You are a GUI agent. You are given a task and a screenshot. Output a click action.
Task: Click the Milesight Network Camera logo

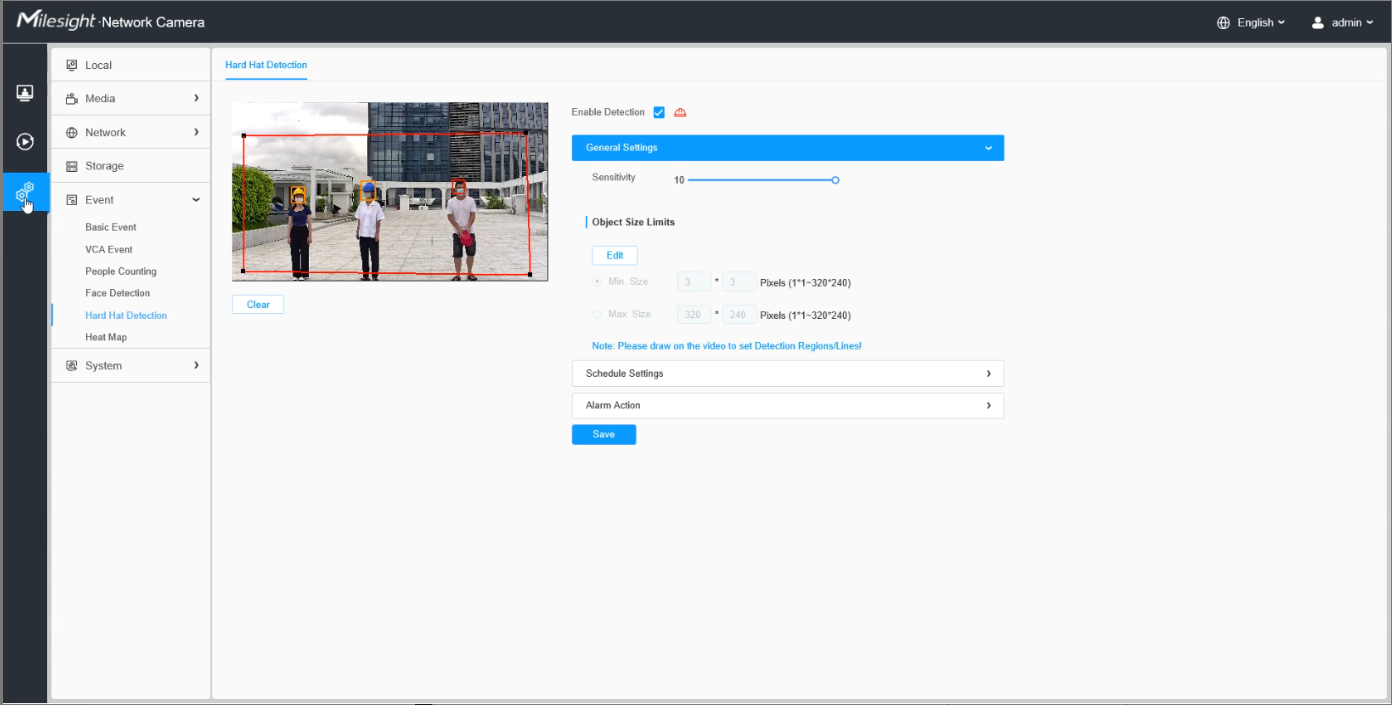point(110,21)
